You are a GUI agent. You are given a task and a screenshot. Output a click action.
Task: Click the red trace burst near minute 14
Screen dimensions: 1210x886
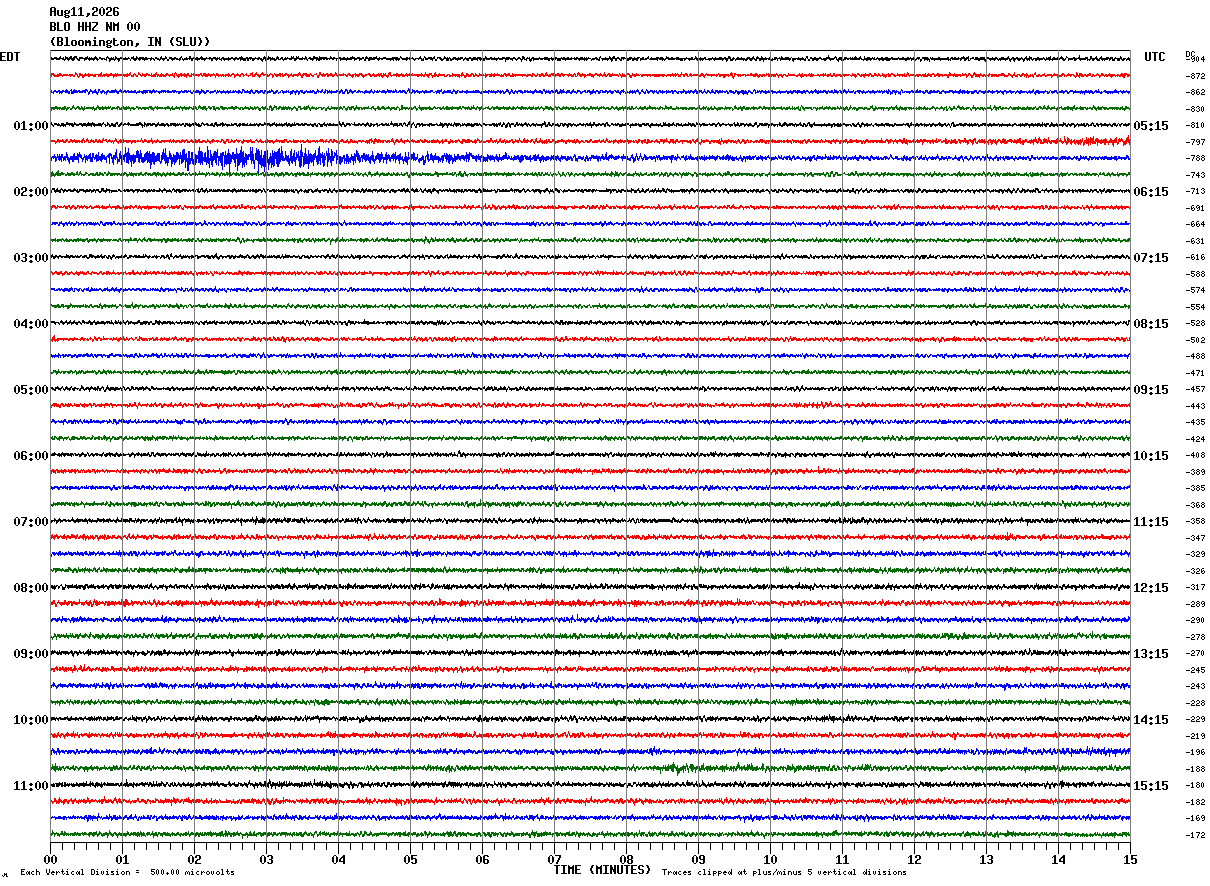click(1097, 141)
